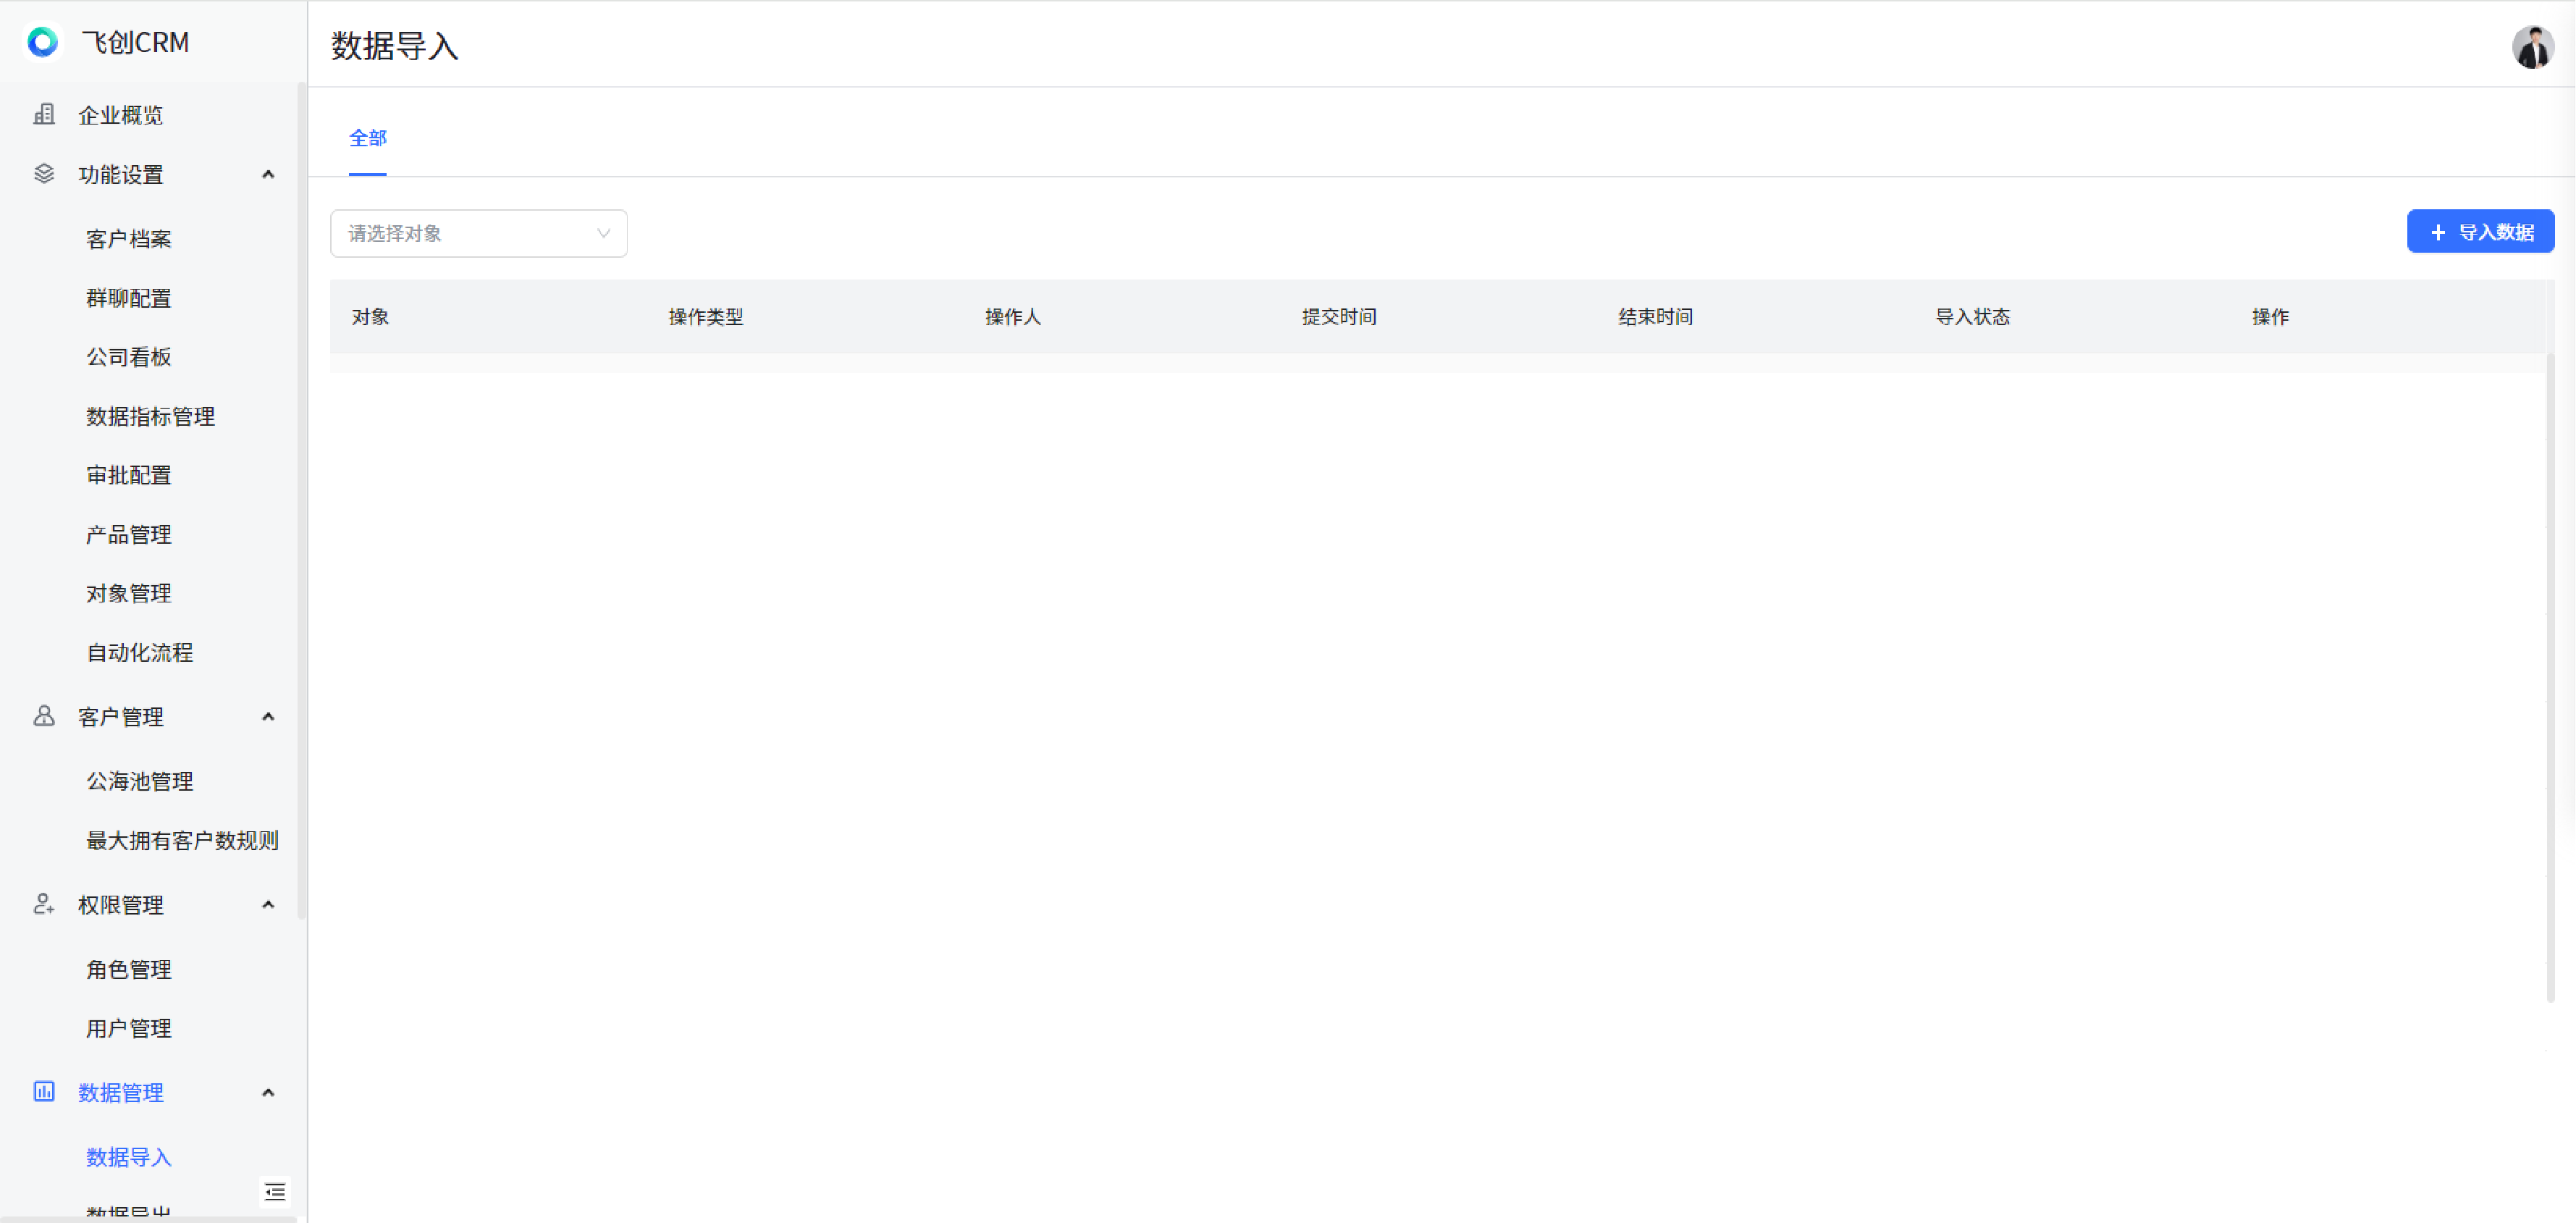Click the 客户管理 person icon
The height and width of the screenshot is (1223, 2576).
[x=44, y=716]
